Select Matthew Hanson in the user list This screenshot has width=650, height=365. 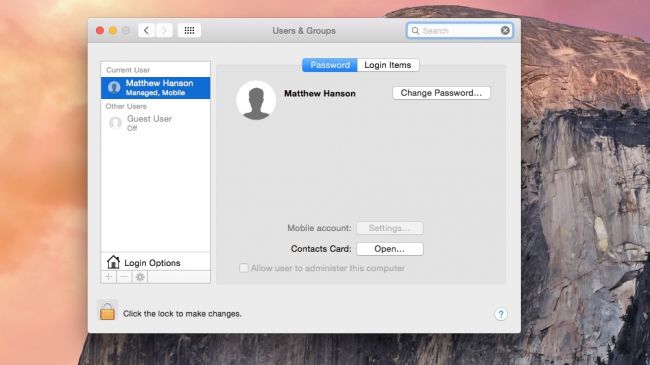(155, 88)
